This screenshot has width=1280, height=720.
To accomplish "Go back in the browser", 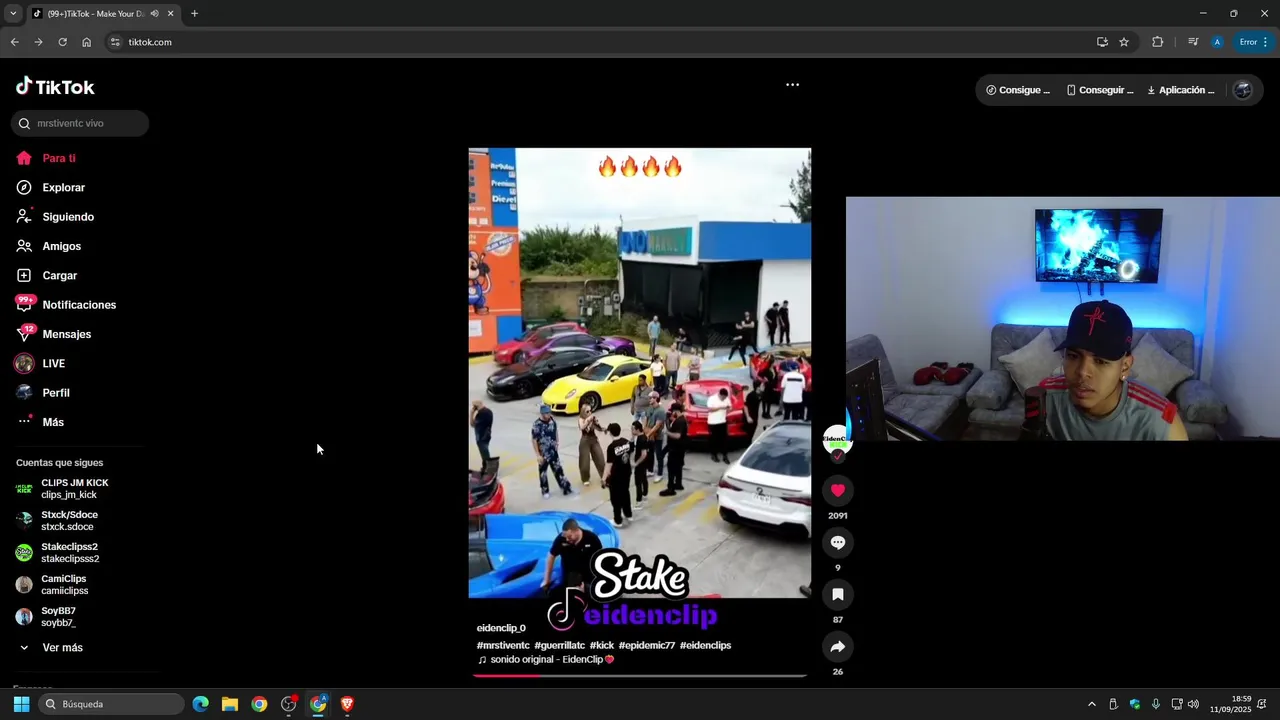I will [14, 42].
